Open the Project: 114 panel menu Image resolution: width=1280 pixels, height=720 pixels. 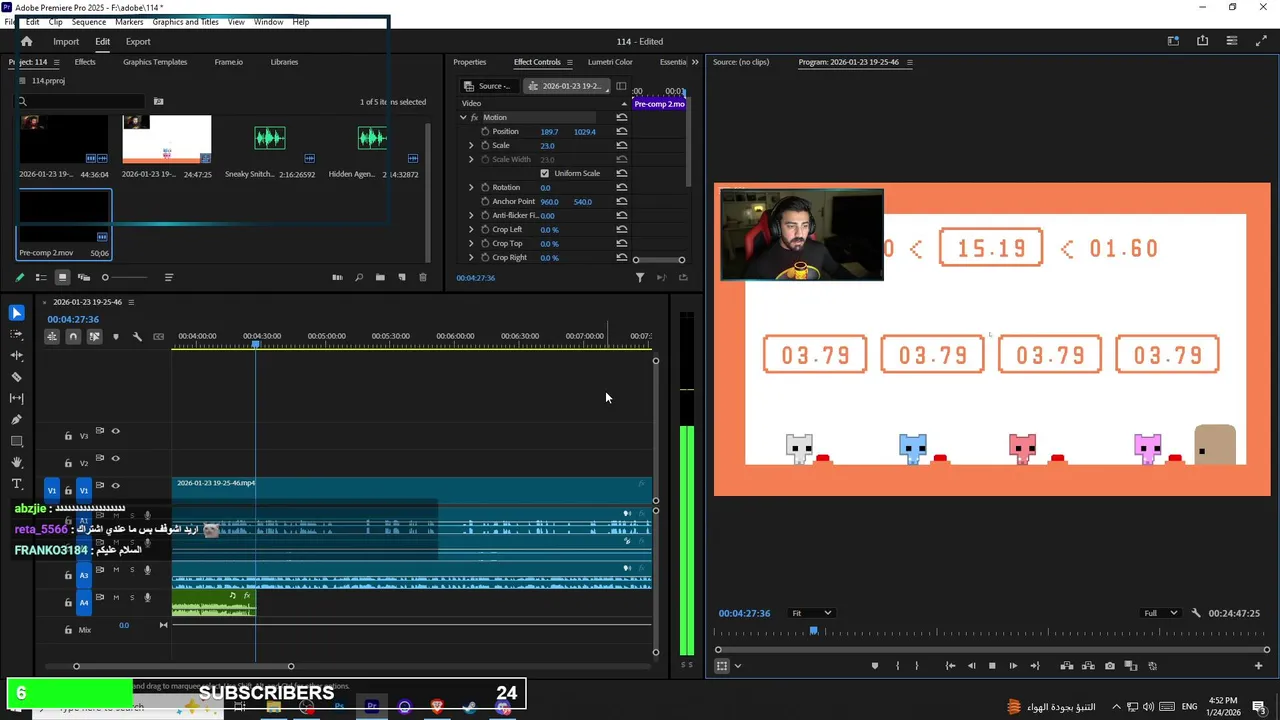[x=55, y=62]
